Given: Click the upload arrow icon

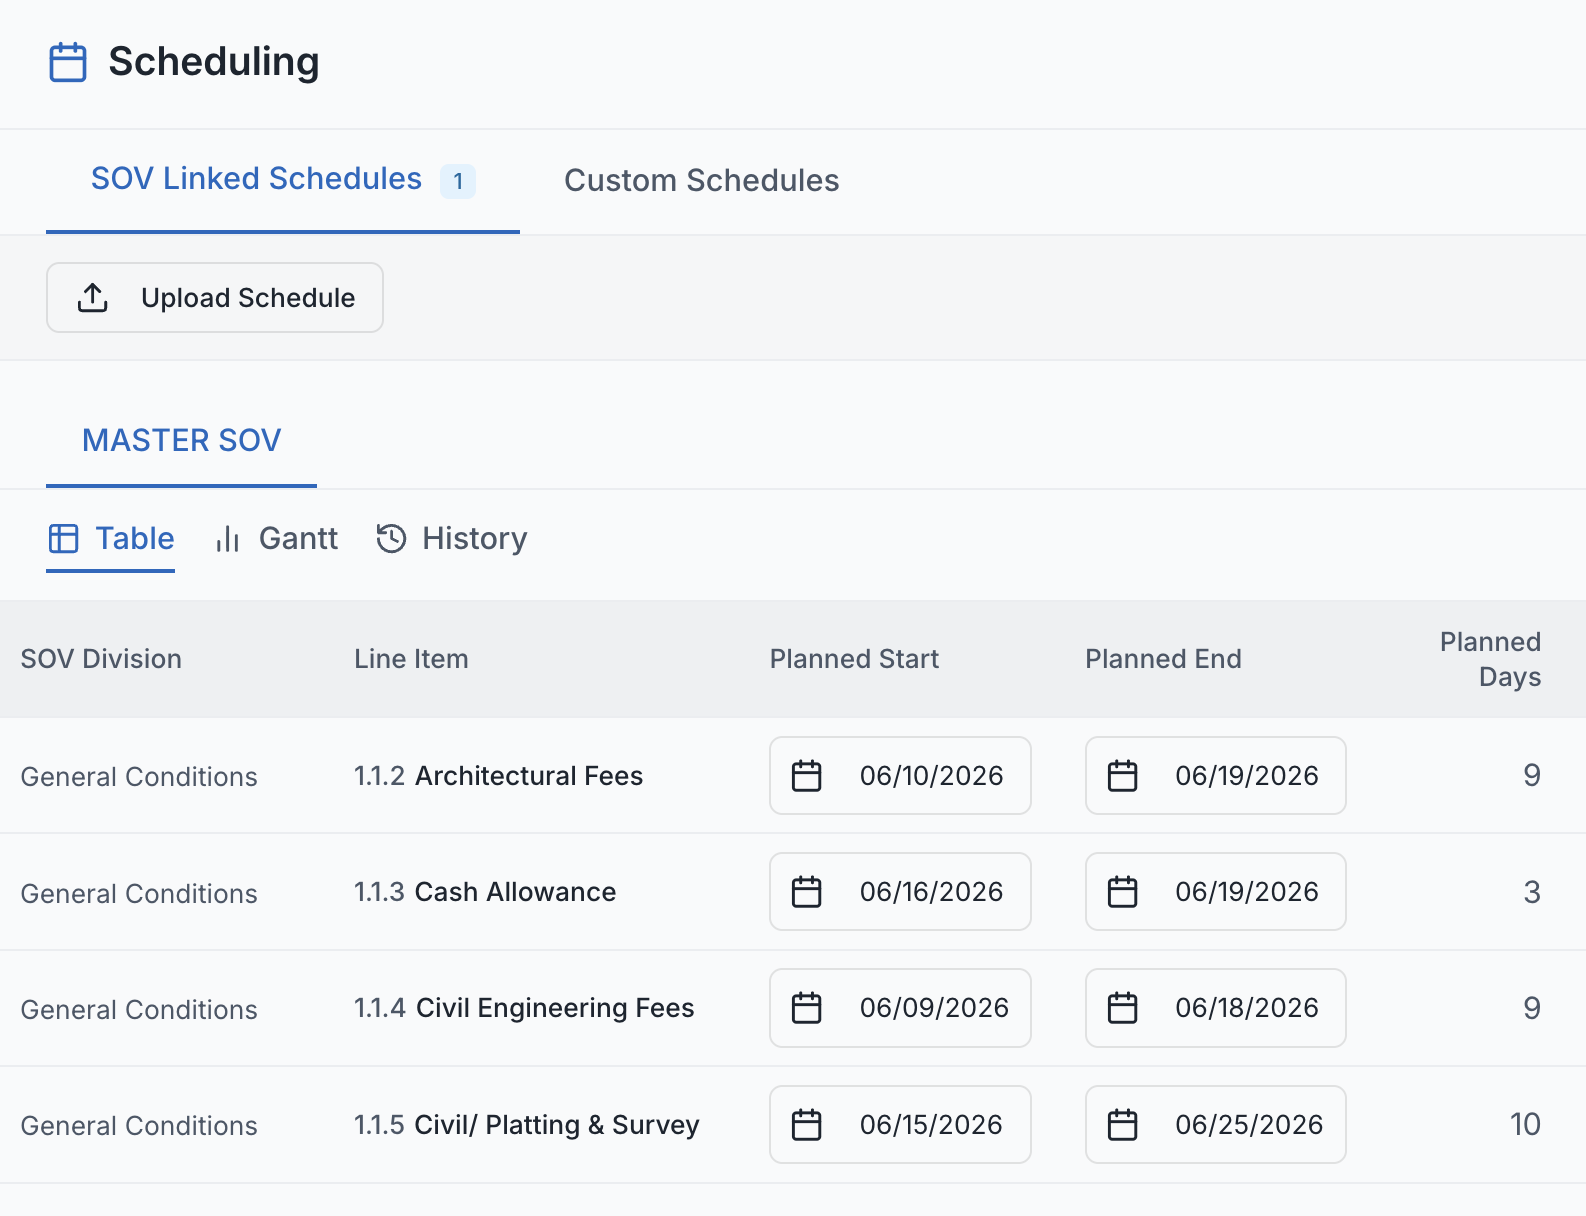Looking at the screenshot, I should tap(93, 297).
